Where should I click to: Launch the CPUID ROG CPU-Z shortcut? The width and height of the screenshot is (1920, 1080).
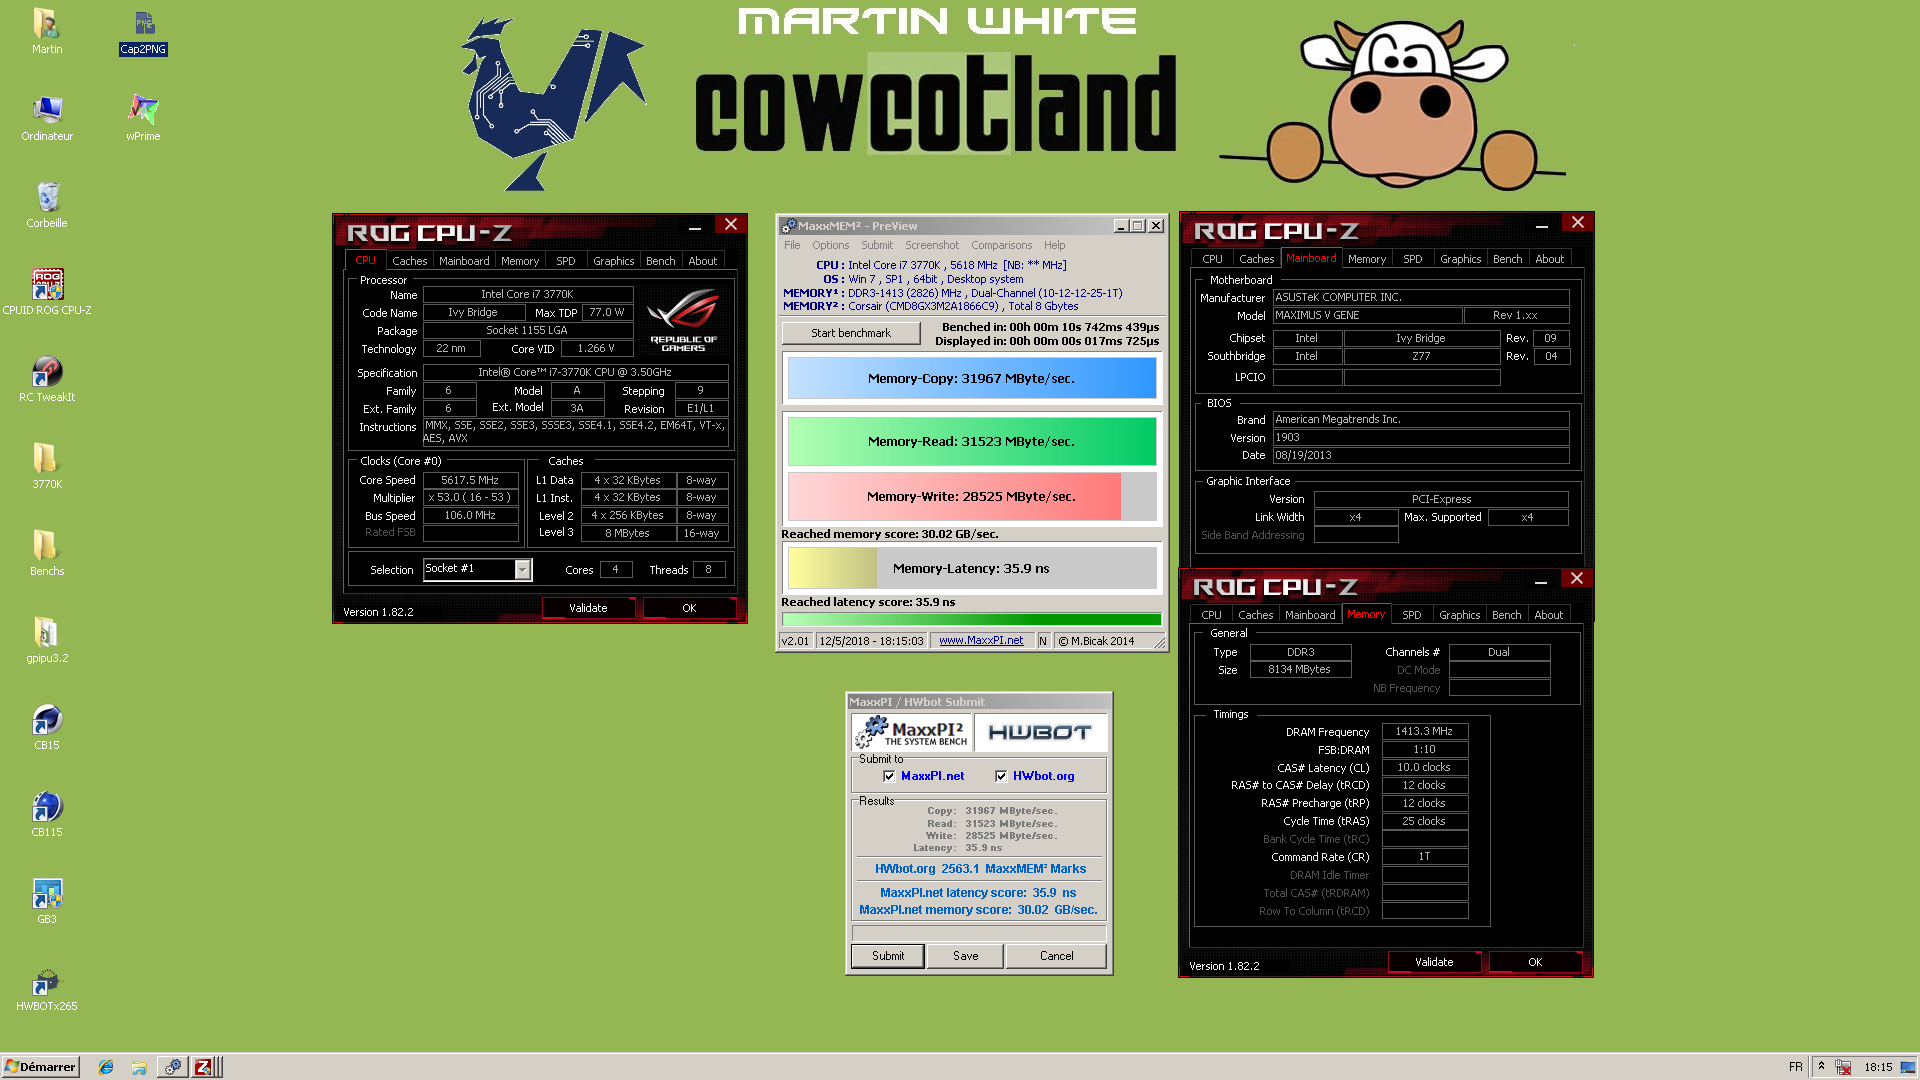pos(47,292)
